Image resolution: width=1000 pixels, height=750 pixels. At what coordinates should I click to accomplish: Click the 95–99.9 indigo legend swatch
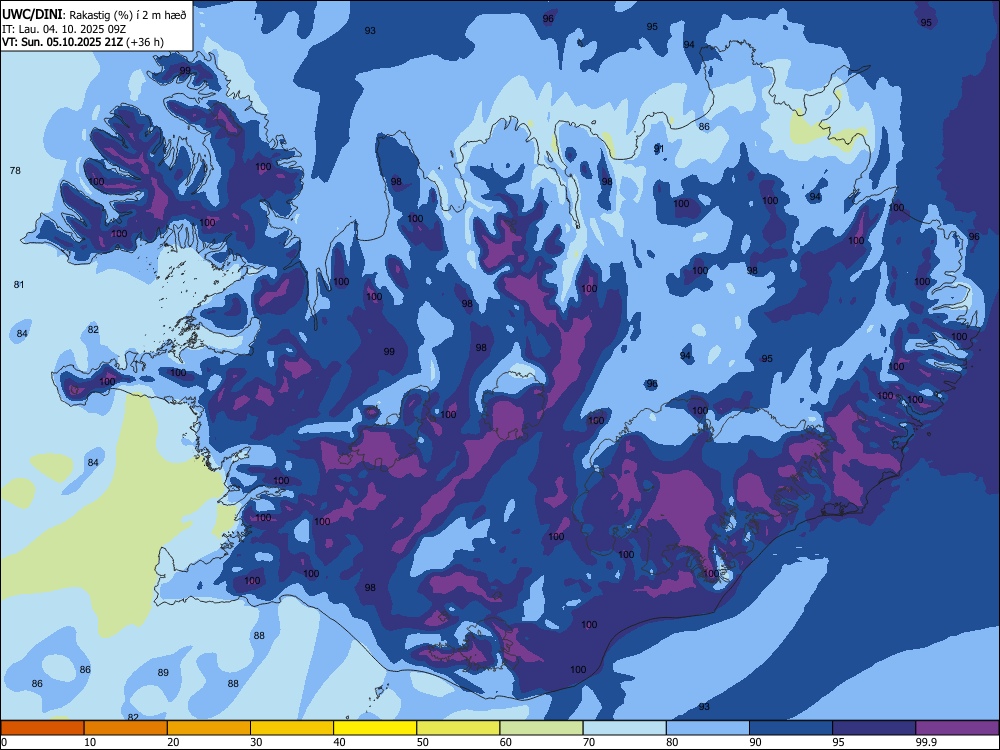pos(874,728)
